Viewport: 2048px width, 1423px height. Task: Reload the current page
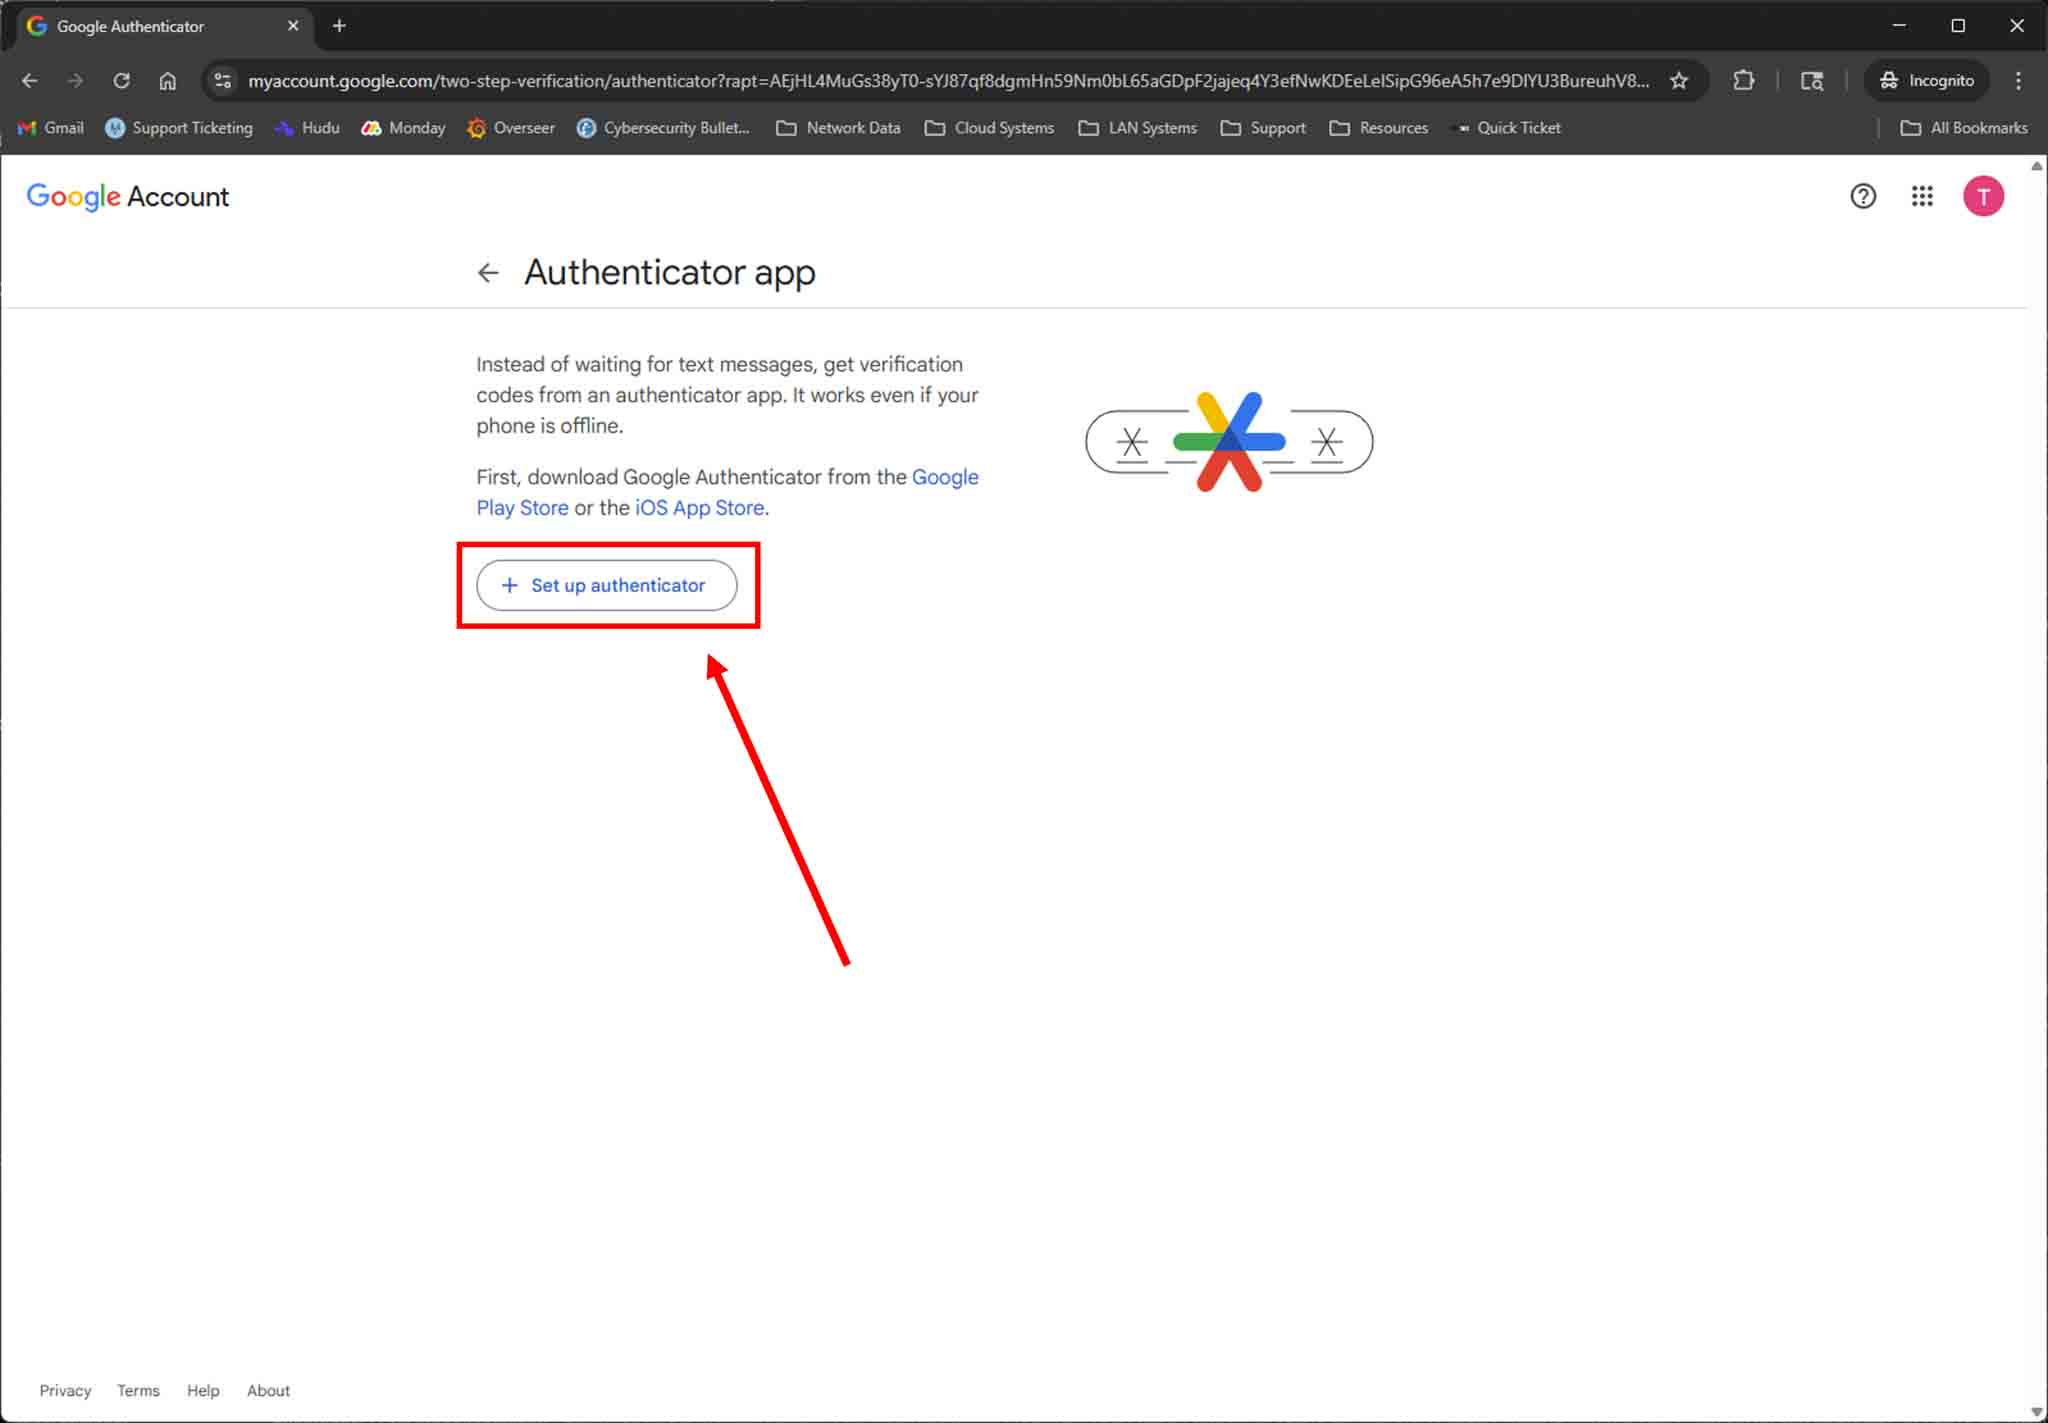tap(121, 81)
